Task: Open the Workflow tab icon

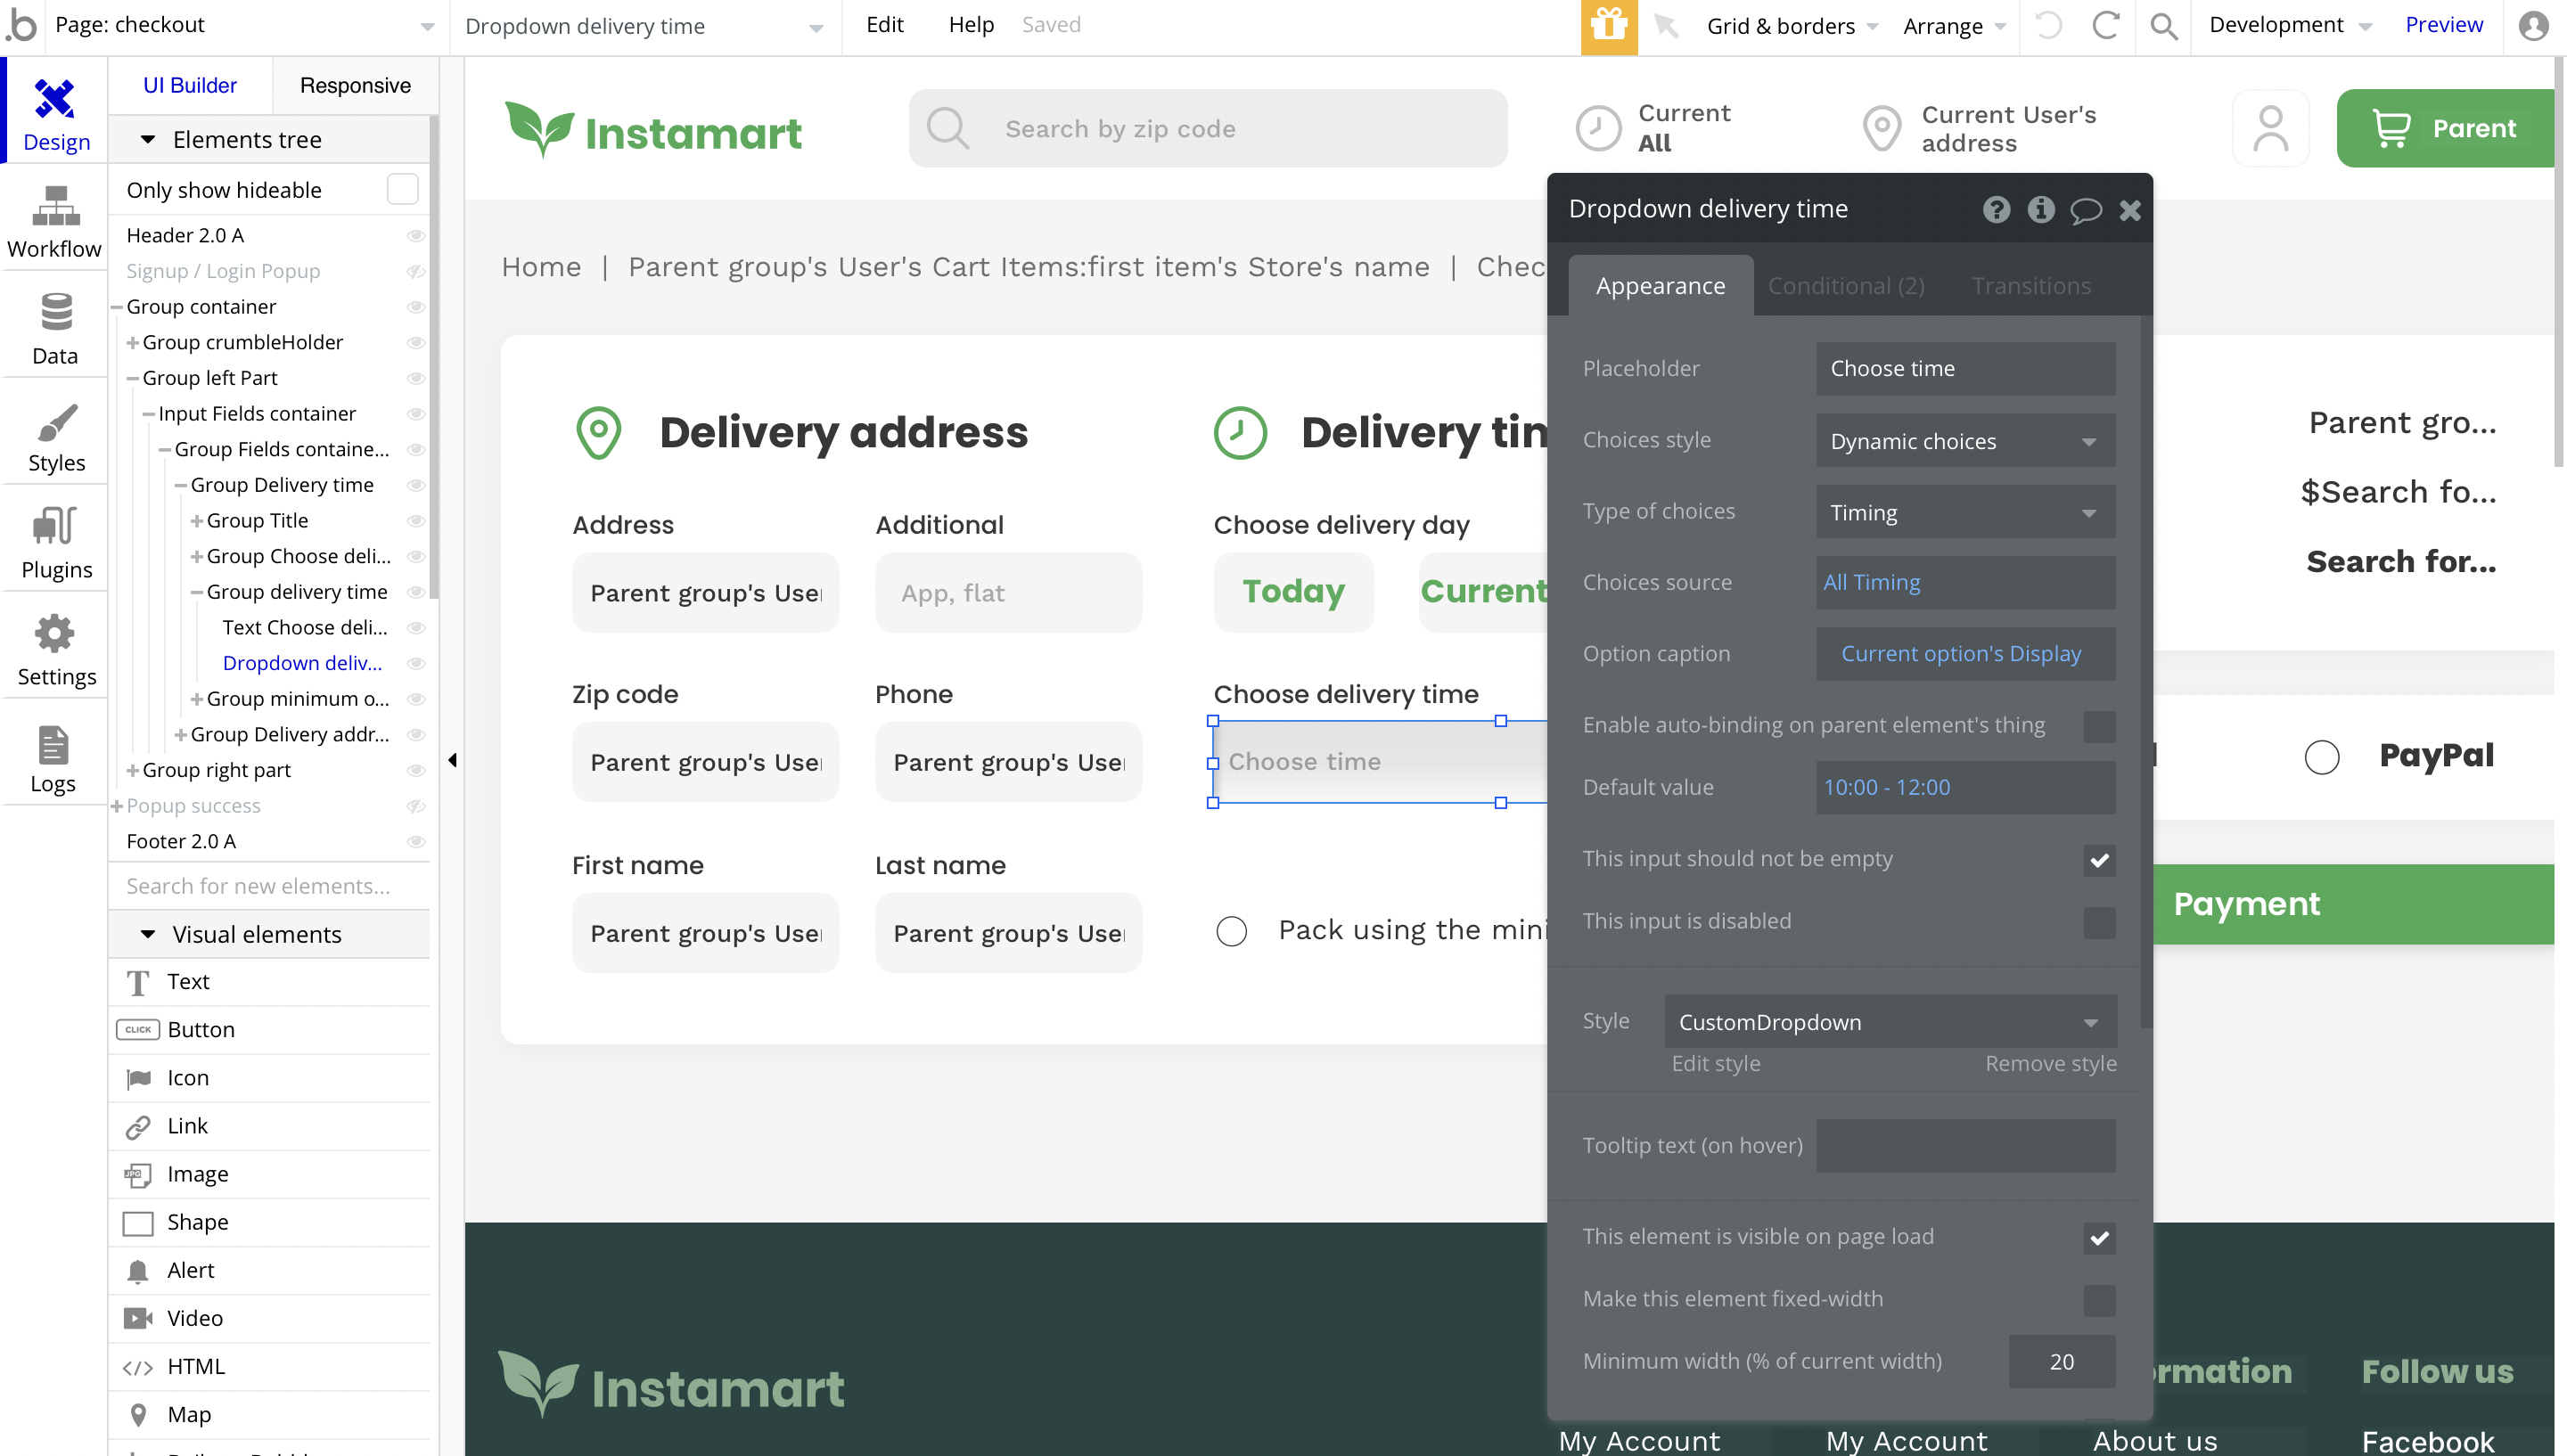Action: [55, 207]
